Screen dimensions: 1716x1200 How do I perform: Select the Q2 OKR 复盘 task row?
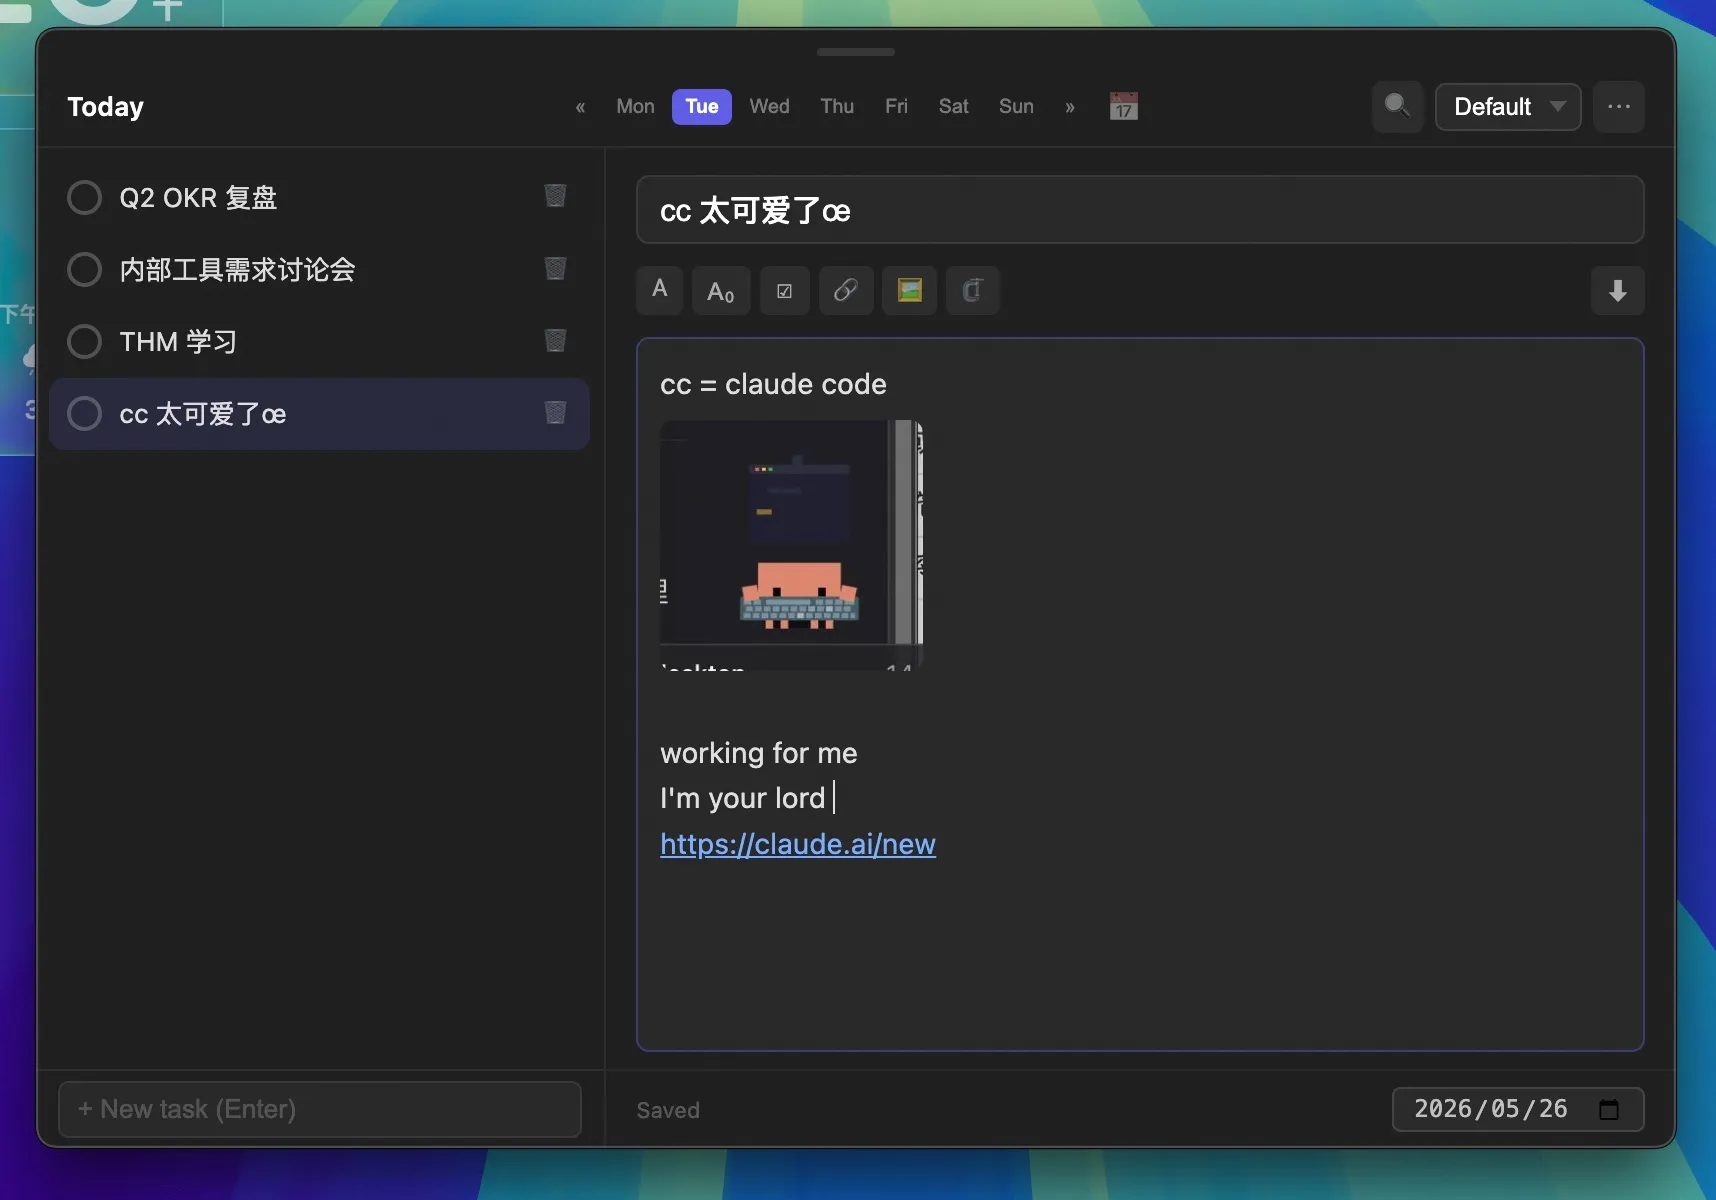pos(319,197)
